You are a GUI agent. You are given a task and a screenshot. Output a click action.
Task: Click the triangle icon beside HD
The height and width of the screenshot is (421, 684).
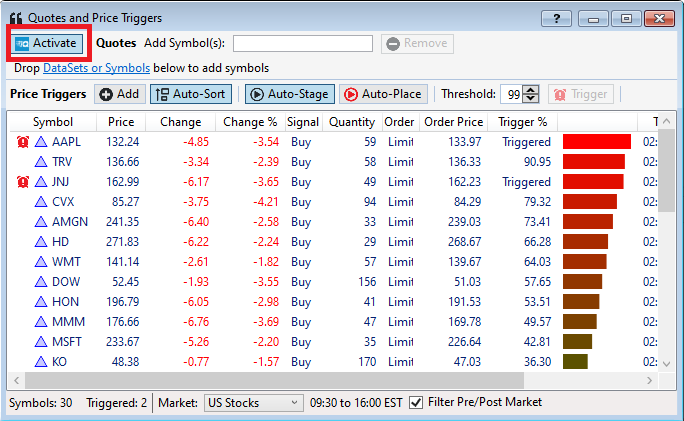point(41,242)
